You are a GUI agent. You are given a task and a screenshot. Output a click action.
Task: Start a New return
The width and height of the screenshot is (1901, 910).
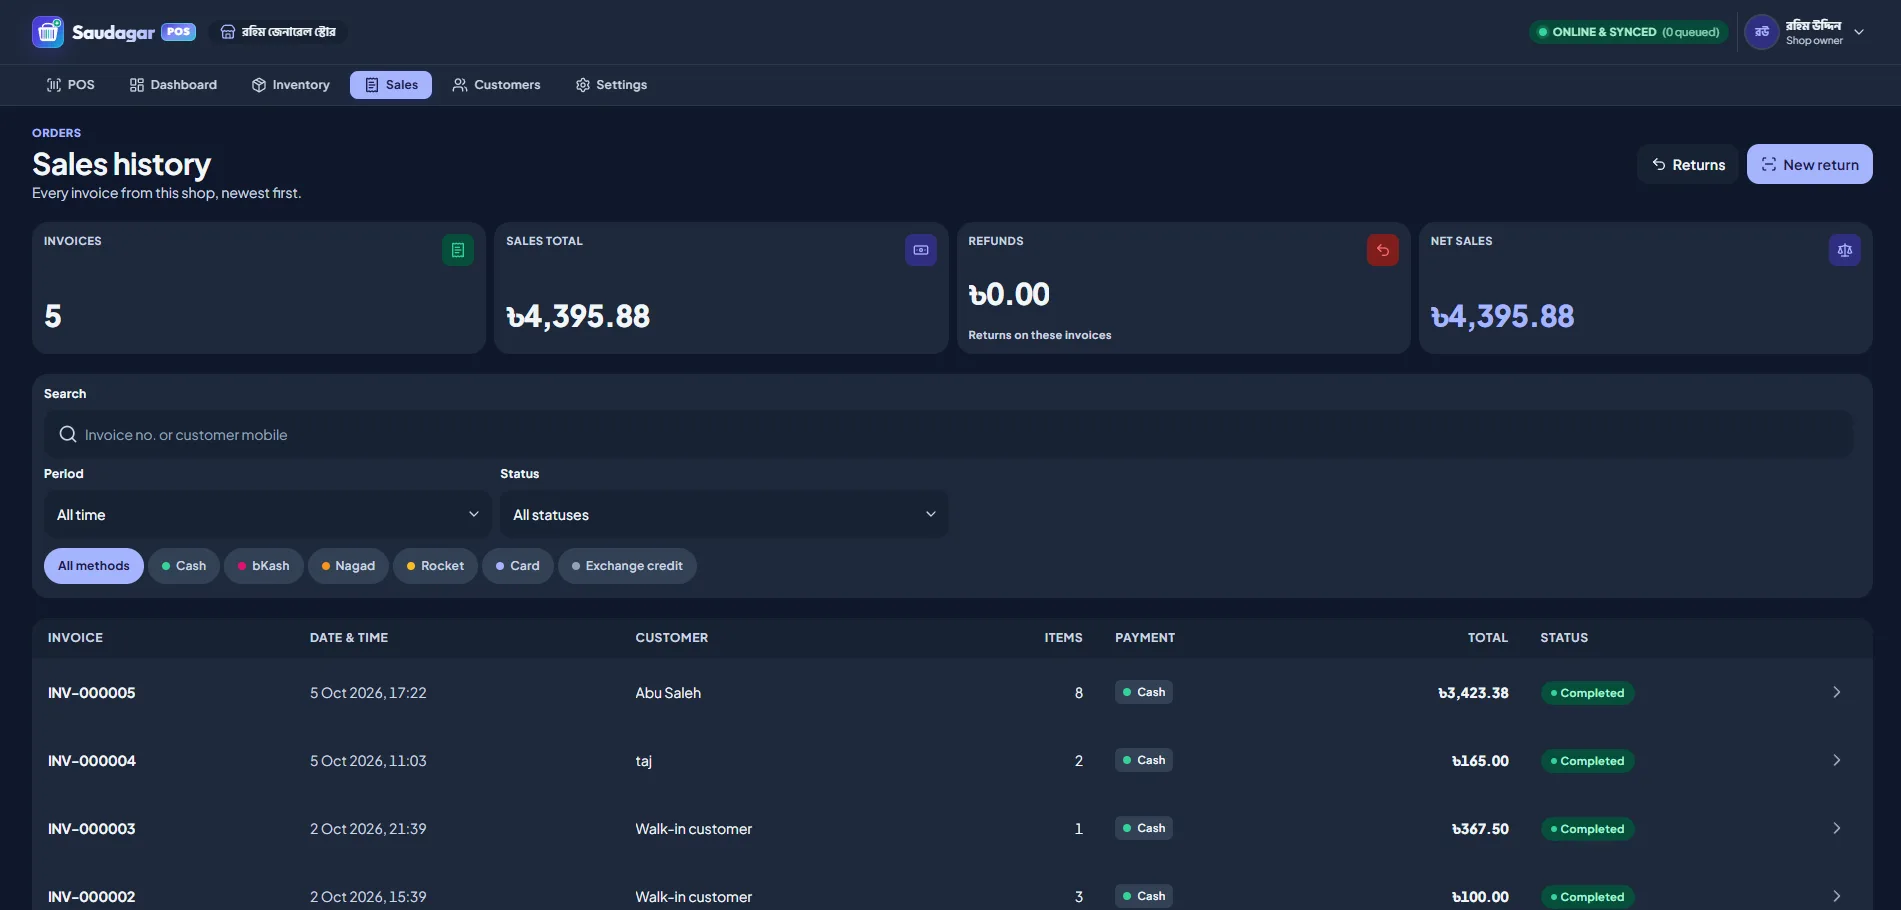point(1810,164)
